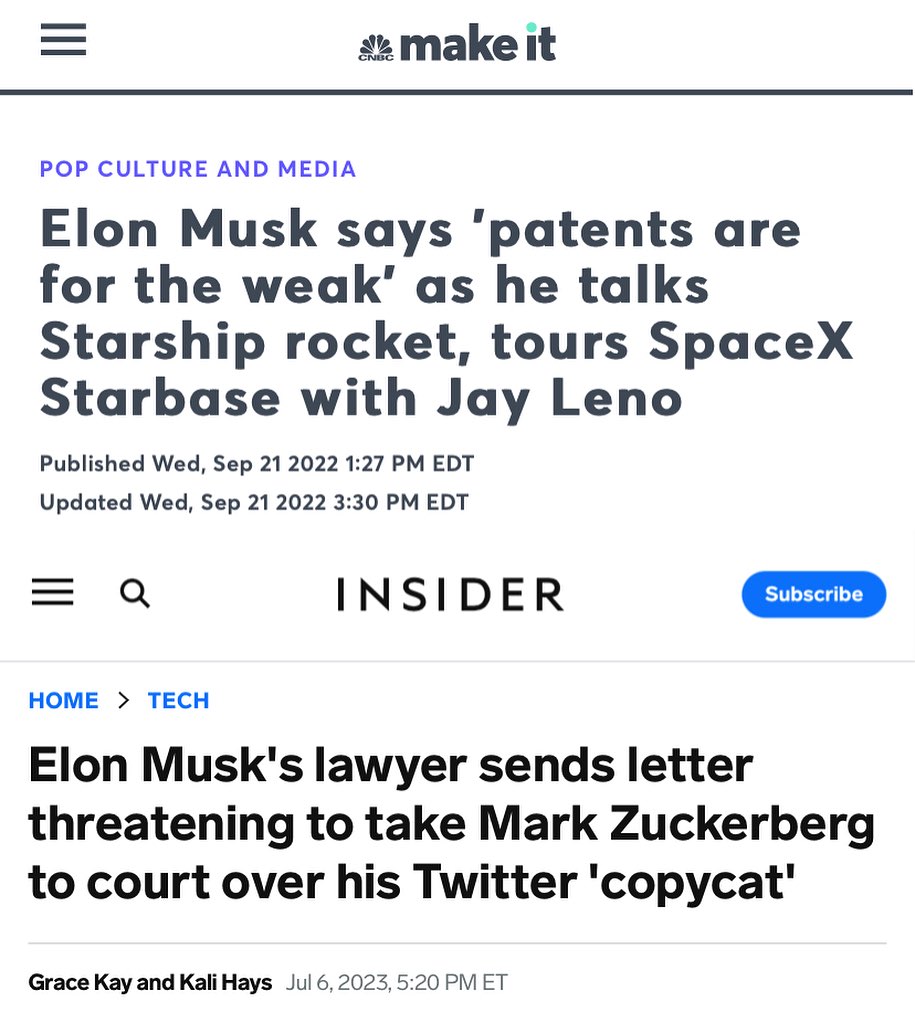Click the blue Subscribe button
The width and height of the screenshot is (915, 1012).
(x=813, y=593)
